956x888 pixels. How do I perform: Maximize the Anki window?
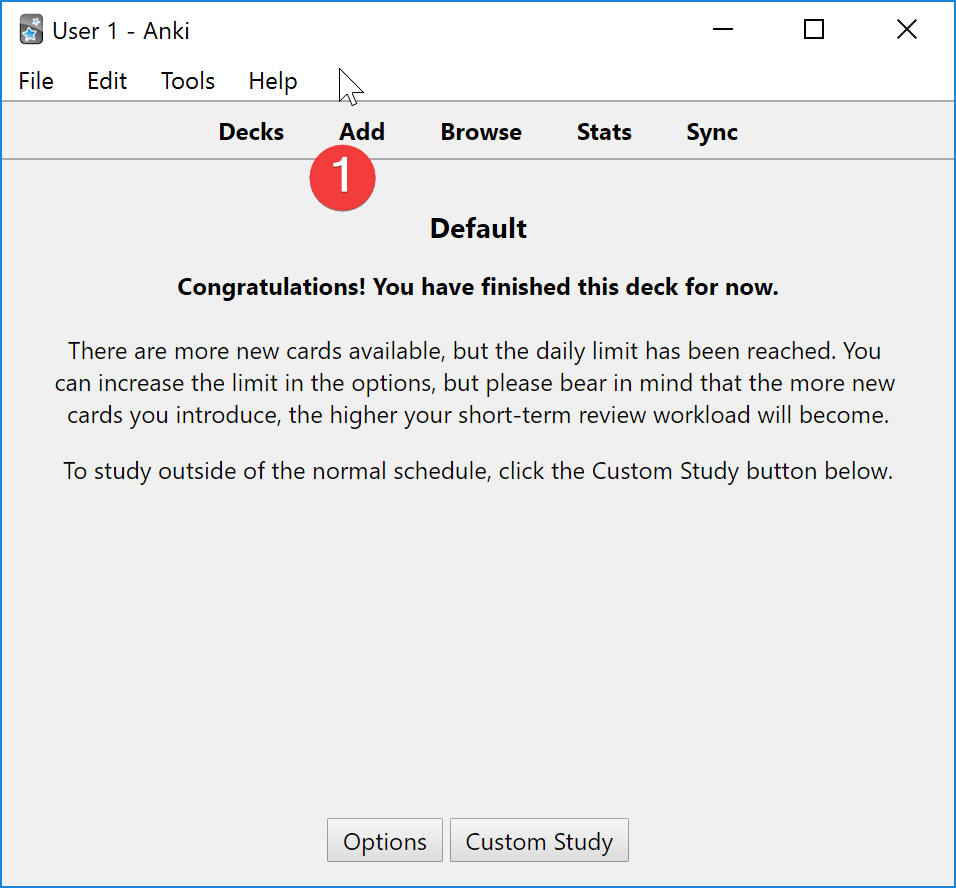coord(814,29)
